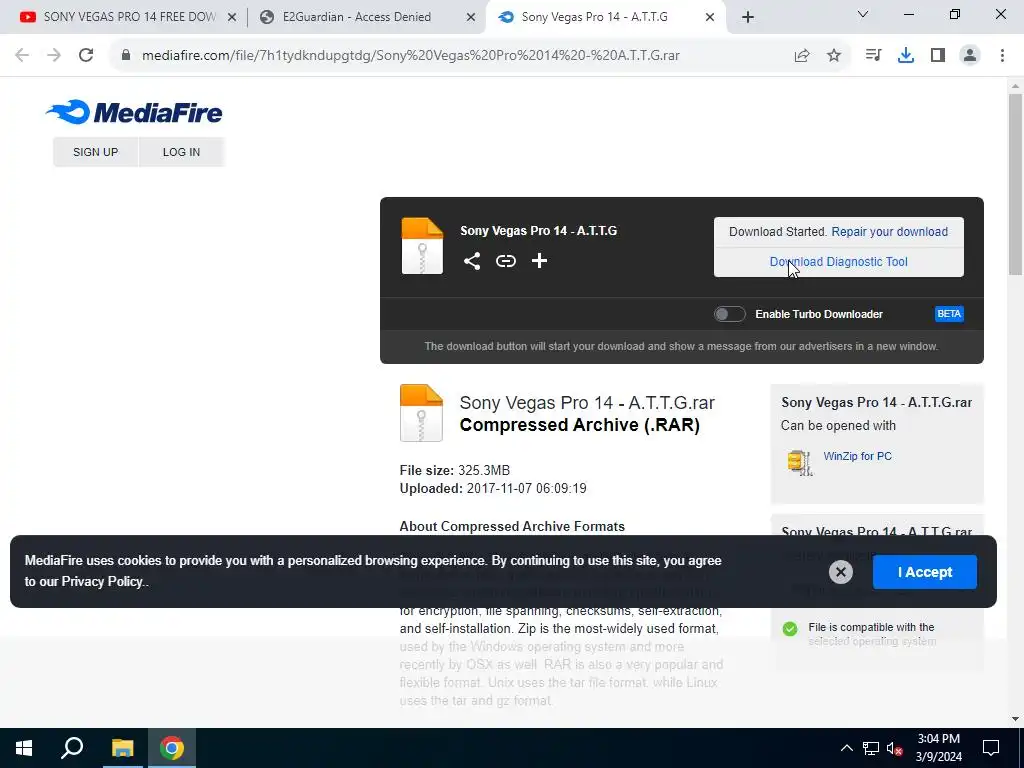Toggle Chrome side panel icon
The height and width of the screenshot is (768, 1024).
click(938, 55)
